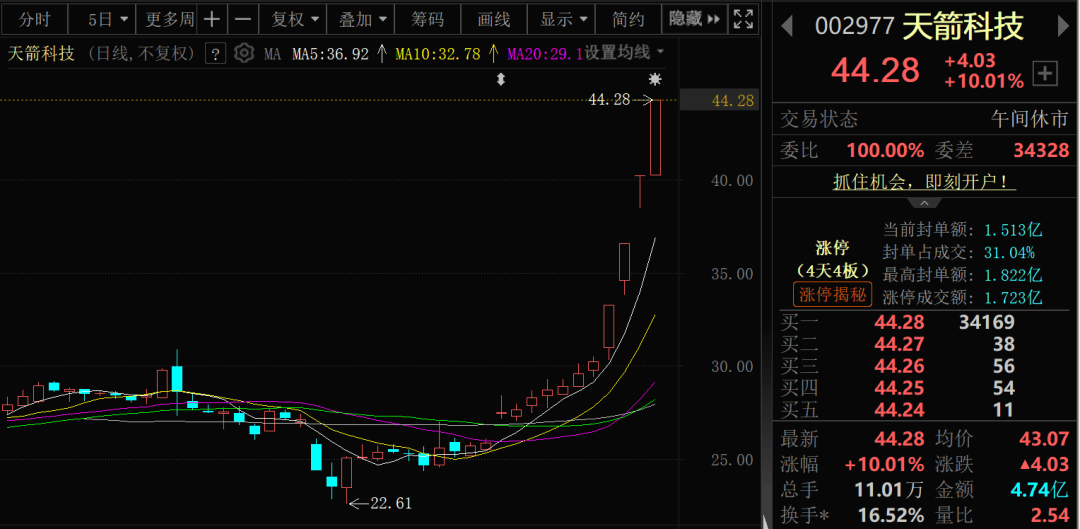Select the 买五 bid price 44.24
Viewport: 1080px width, 529px height.
899,410
